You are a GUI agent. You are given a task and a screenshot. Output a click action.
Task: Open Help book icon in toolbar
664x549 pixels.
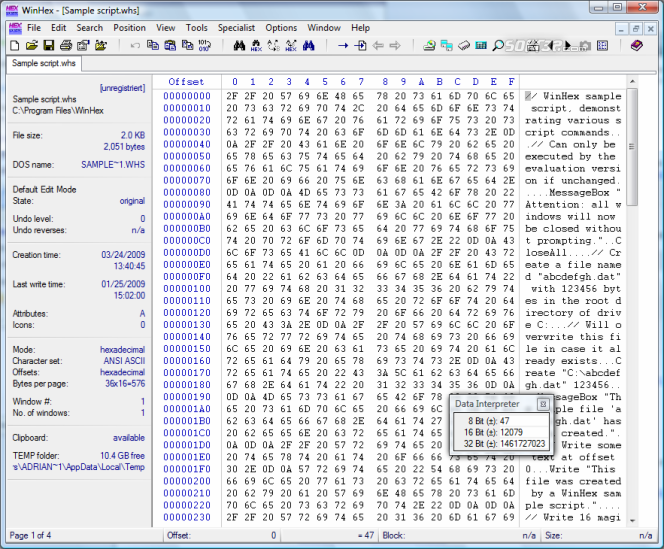point(636,45)
